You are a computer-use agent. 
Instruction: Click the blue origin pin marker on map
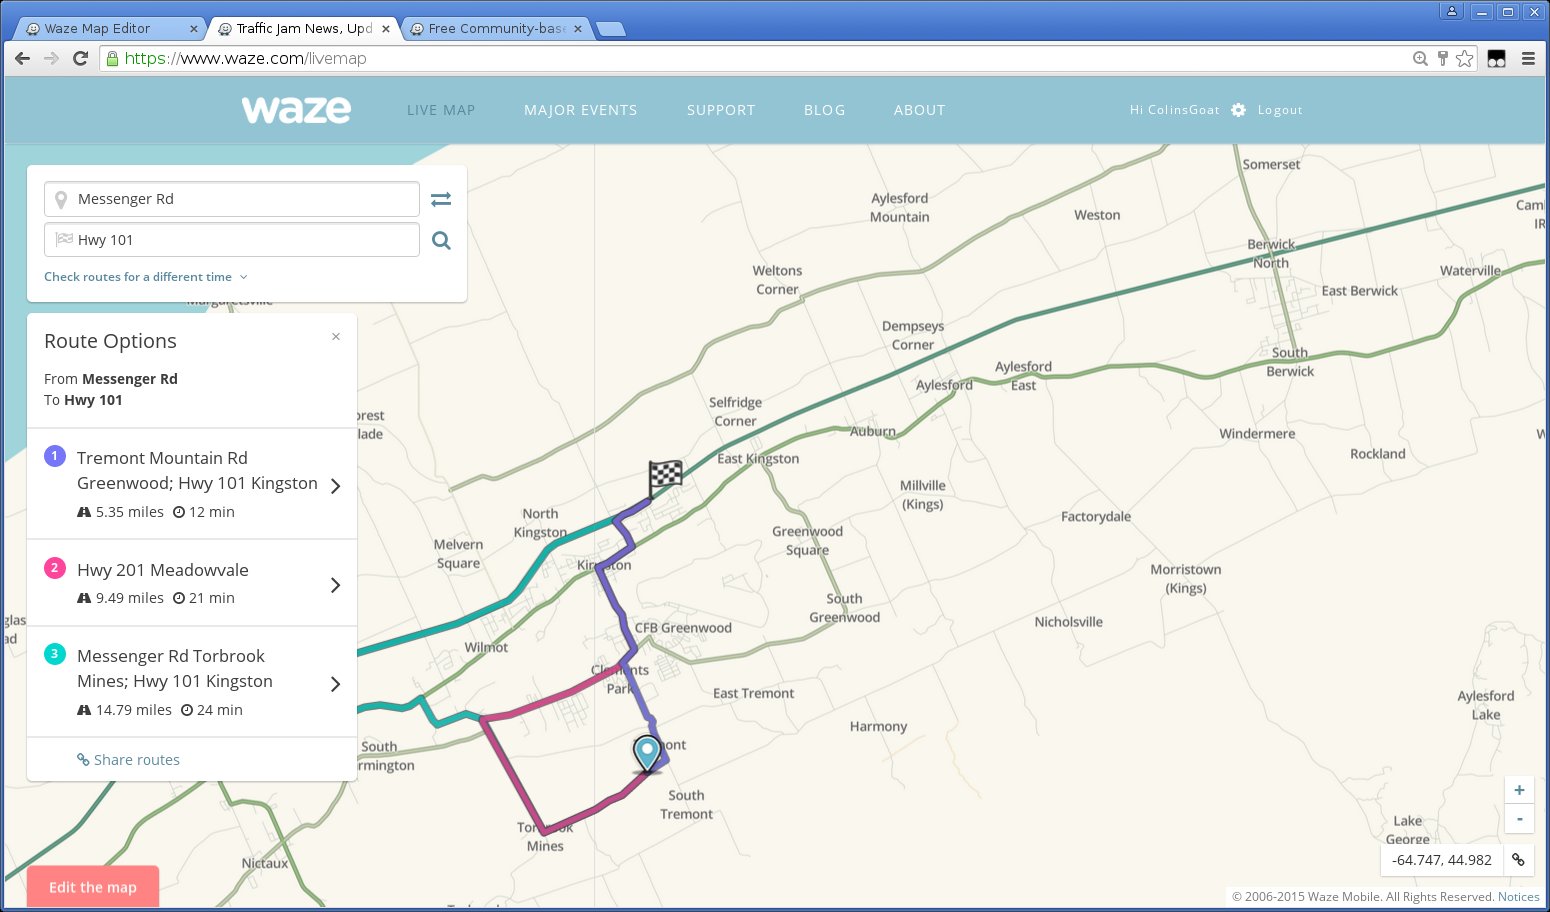click(x=647, y=752)
